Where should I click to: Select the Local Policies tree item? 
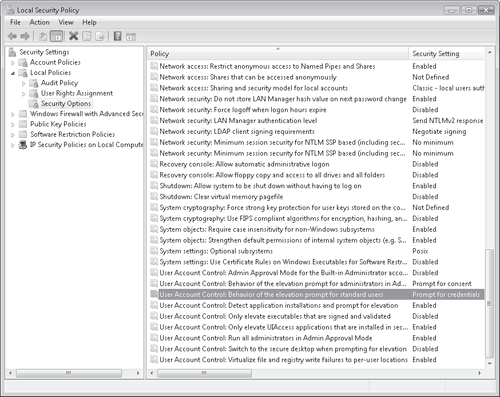[x=50, y=73]
